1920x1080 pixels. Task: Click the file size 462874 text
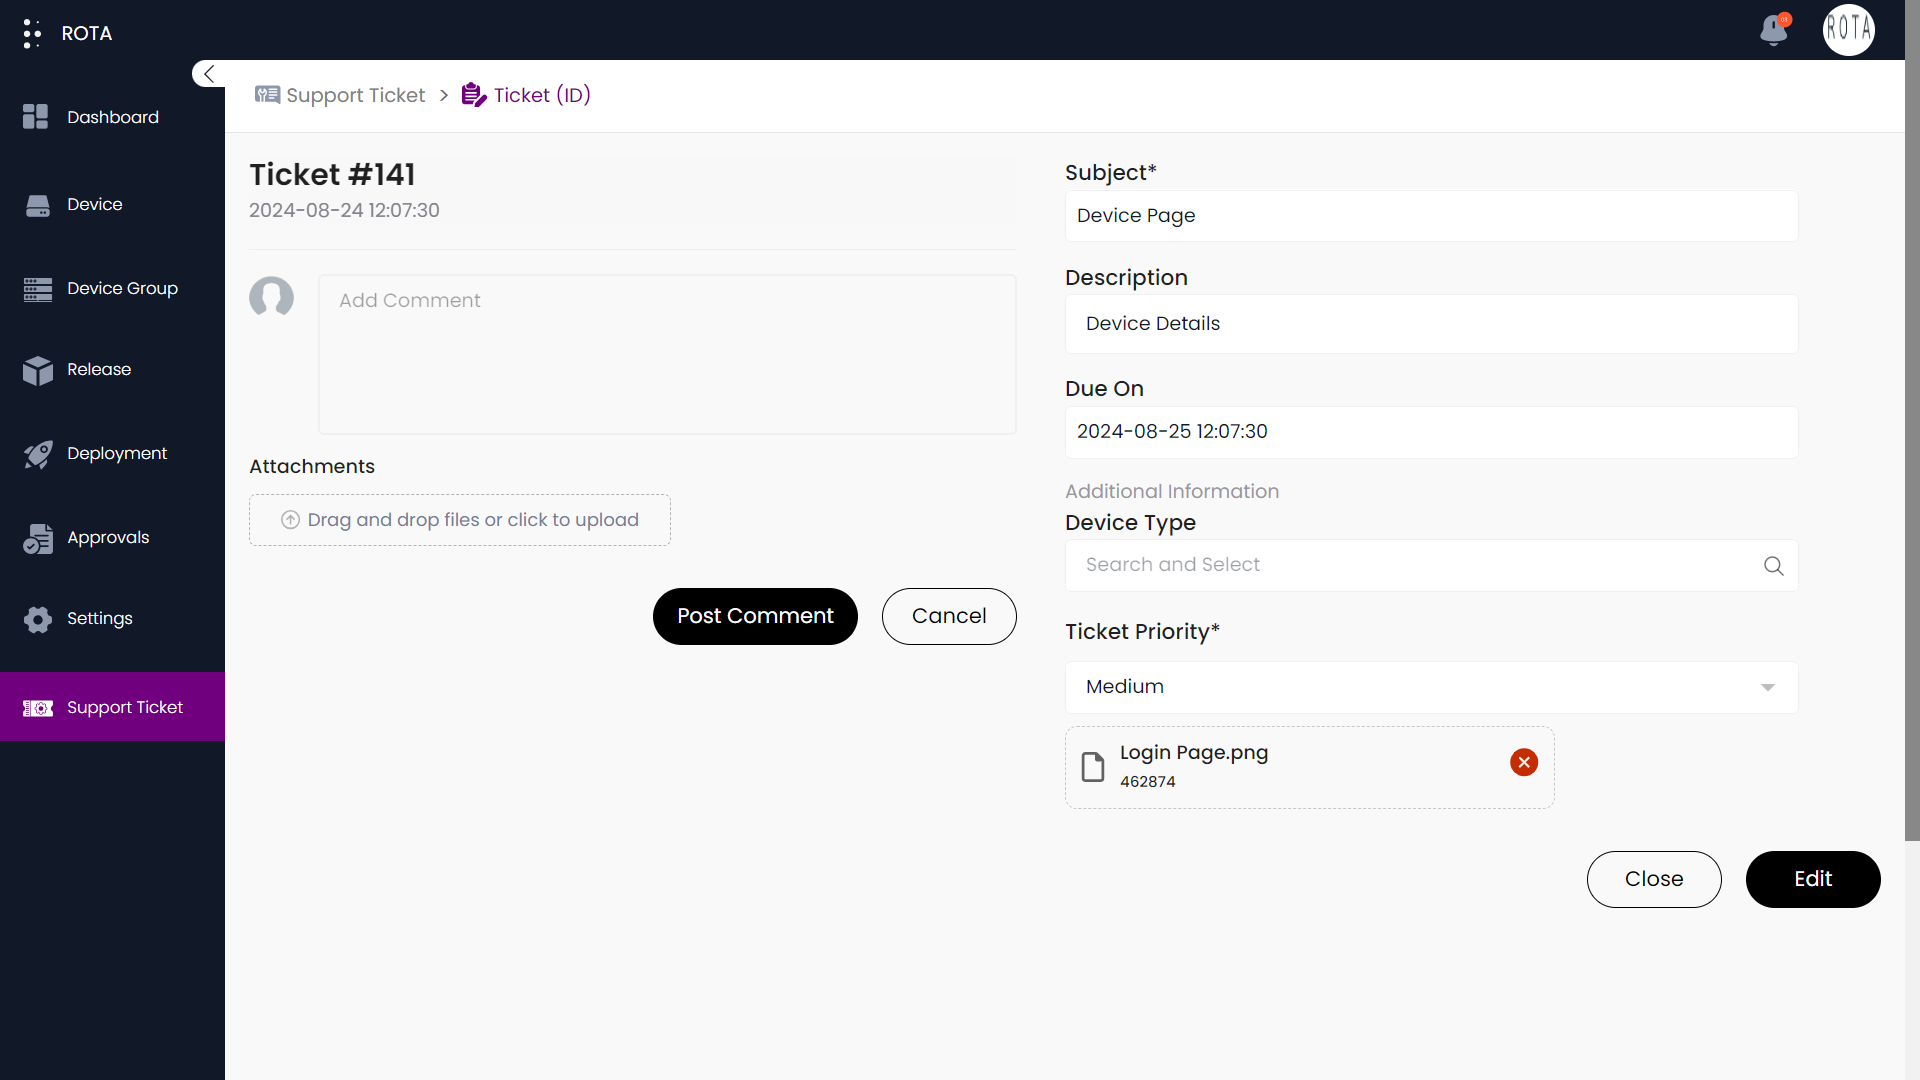pos(1148,782)
